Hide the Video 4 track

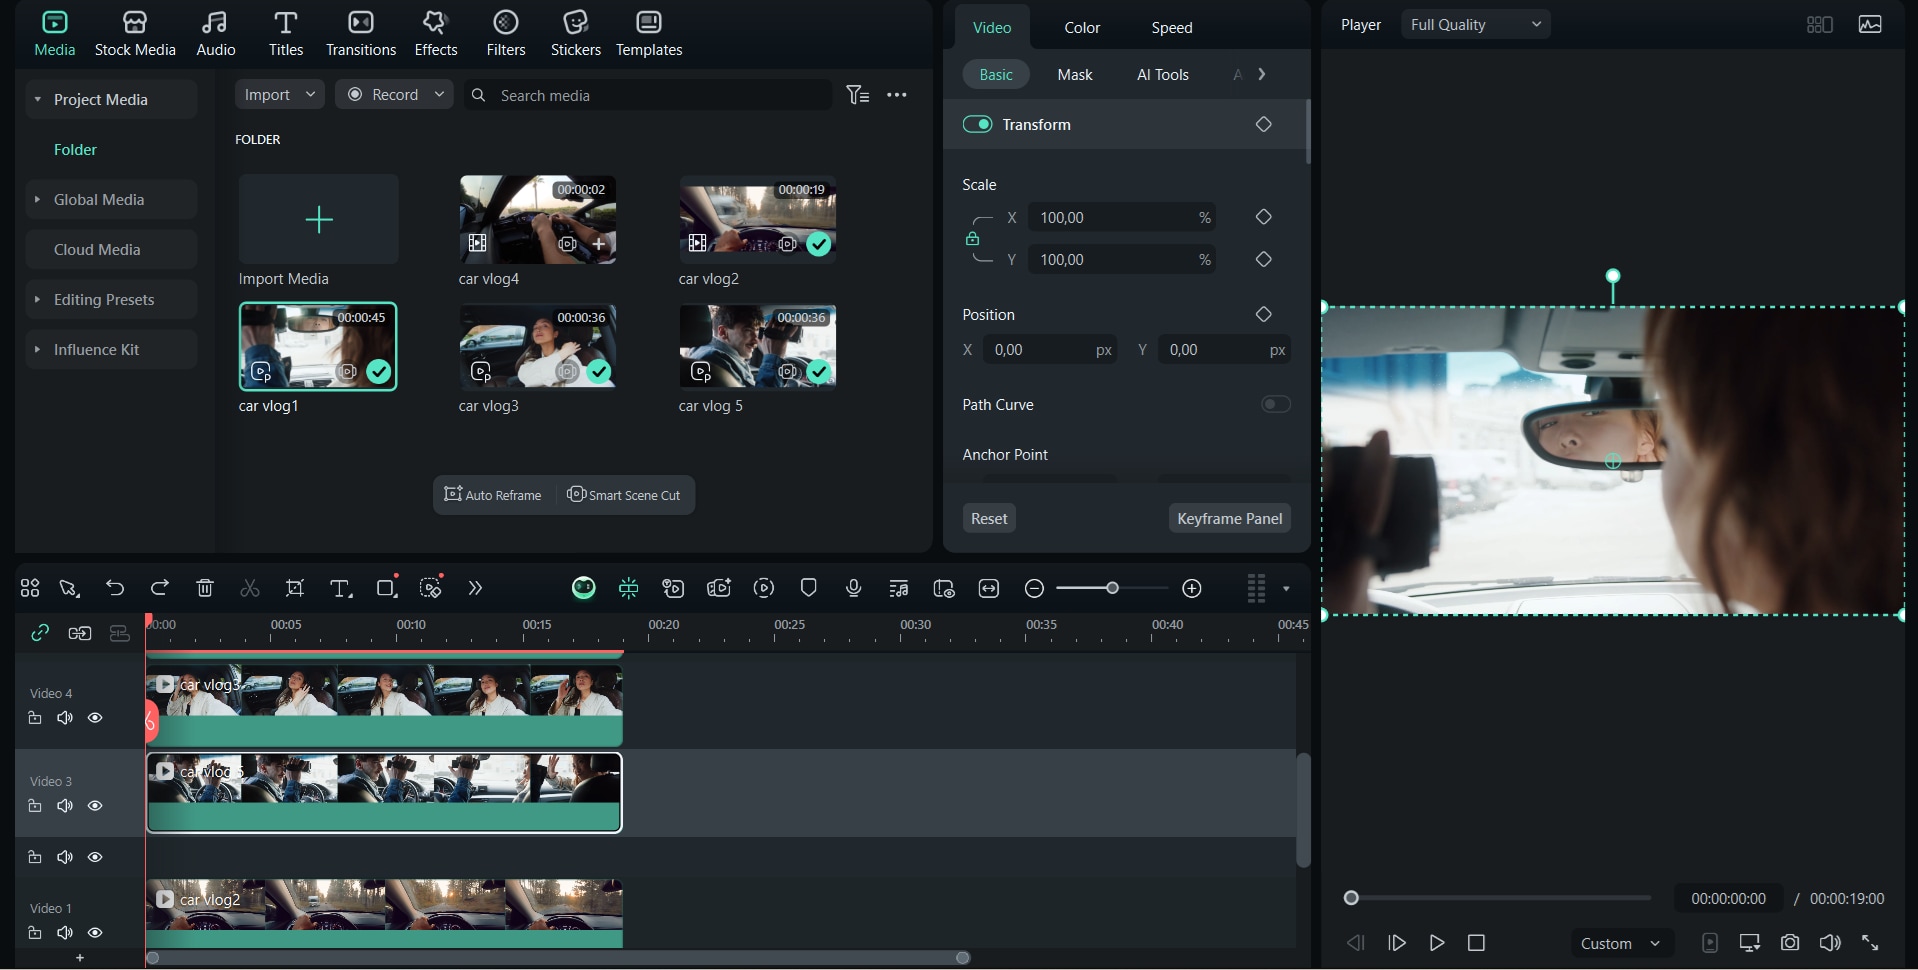95,718
